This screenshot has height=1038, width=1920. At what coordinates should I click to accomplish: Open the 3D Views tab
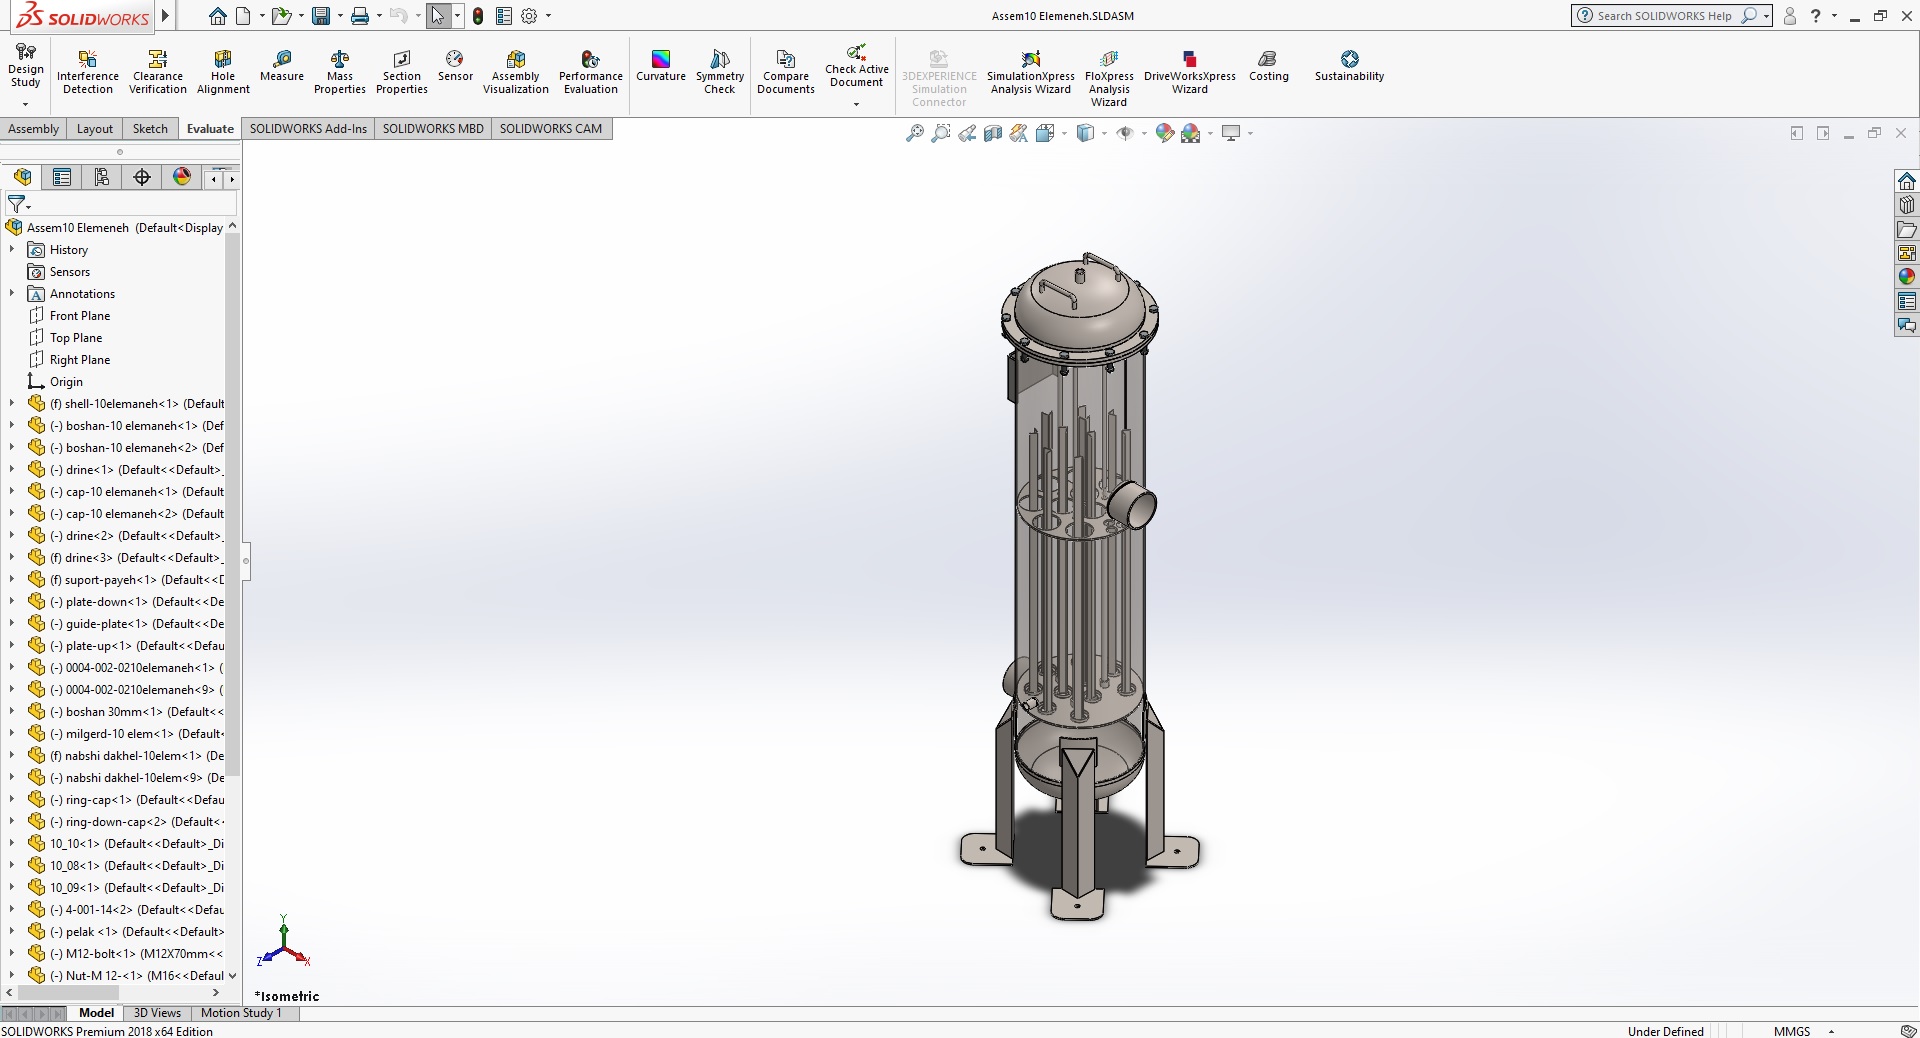point(157,1013)
